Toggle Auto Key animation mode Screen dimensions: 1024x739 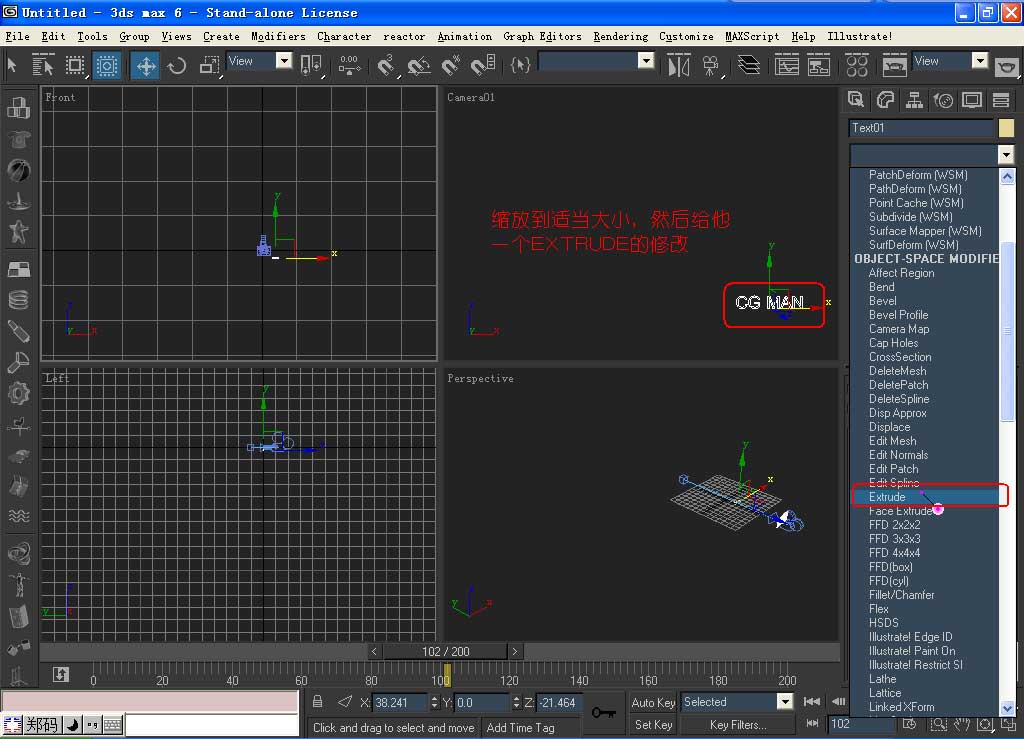(x=652, y=702)
